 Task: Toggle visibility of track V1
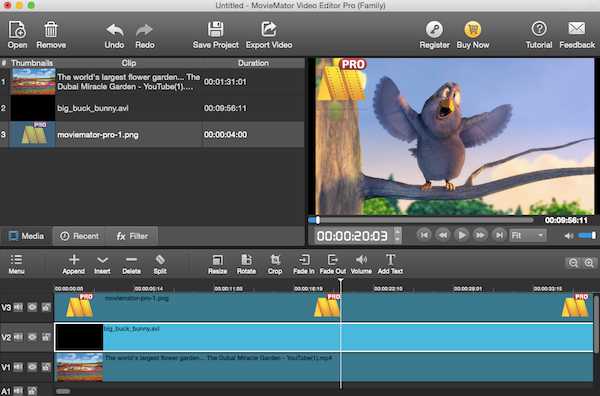click(32, 367)
